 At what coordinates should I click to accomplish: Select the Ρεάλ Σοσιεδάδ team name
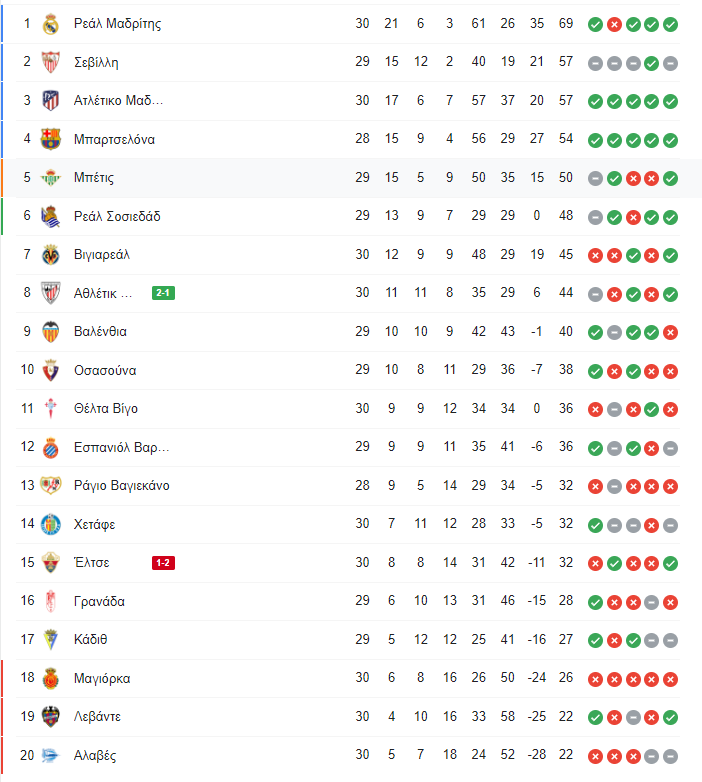(x=117, y=216)
